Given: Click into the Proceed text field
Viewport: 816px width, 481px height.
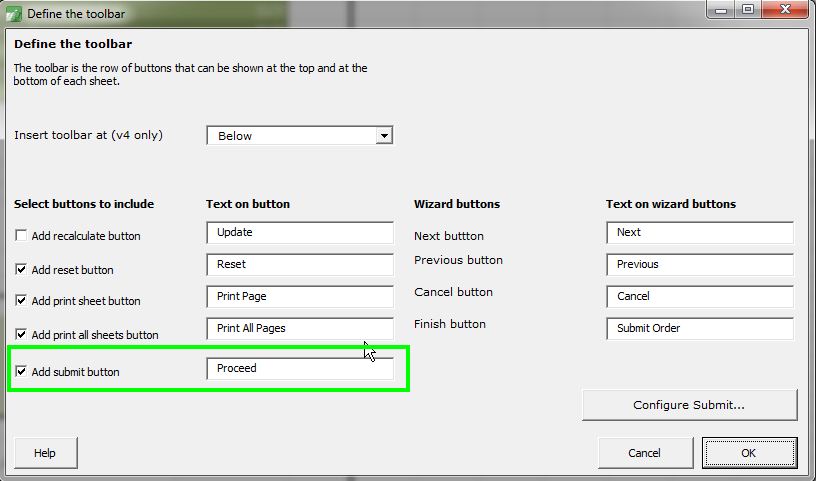Looking at the screenshot, I should tap(300, 369).
